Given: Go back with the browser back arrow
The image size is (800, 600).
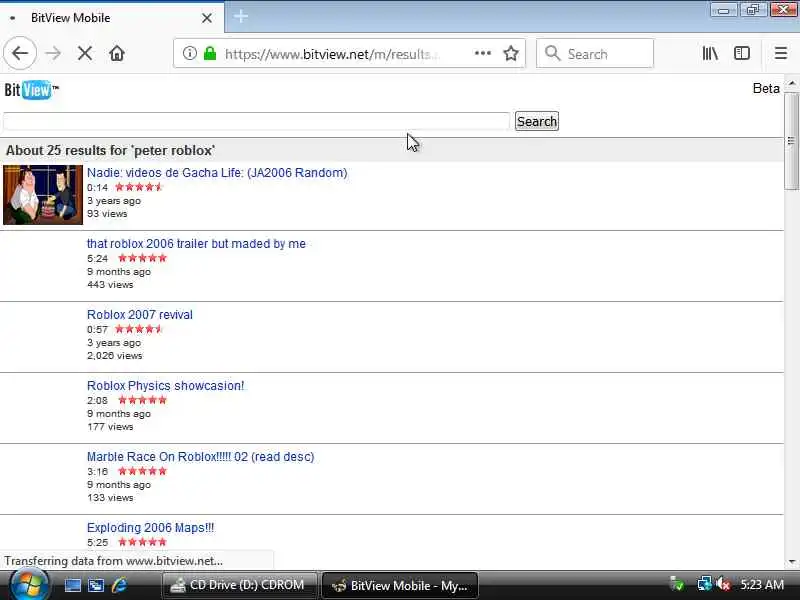Looking at the screenshot, I should point(20,53).
